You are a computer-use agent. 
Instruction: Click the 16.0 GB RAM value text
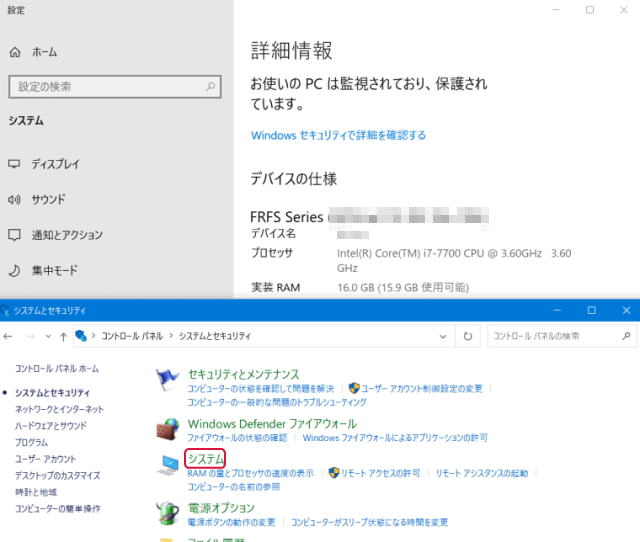[403, 288]
